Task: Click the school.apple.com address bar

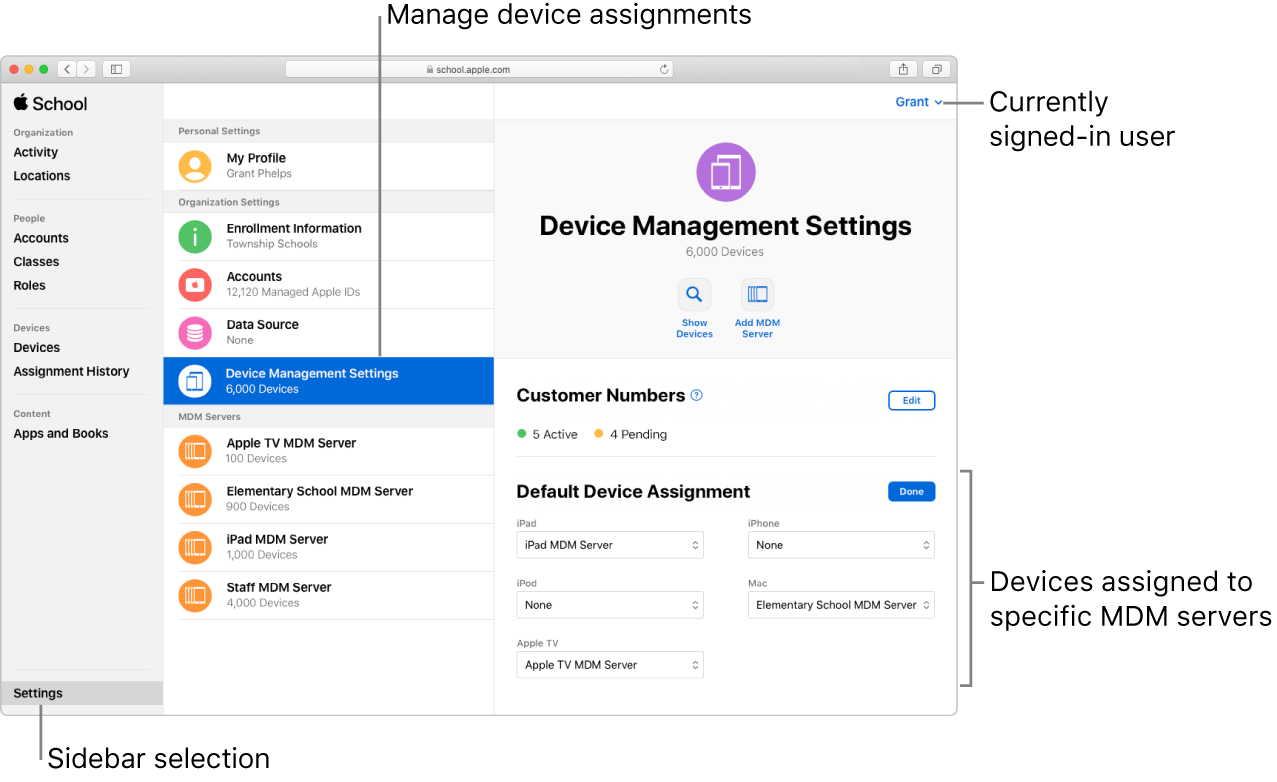Action: [x=479, y=70]
